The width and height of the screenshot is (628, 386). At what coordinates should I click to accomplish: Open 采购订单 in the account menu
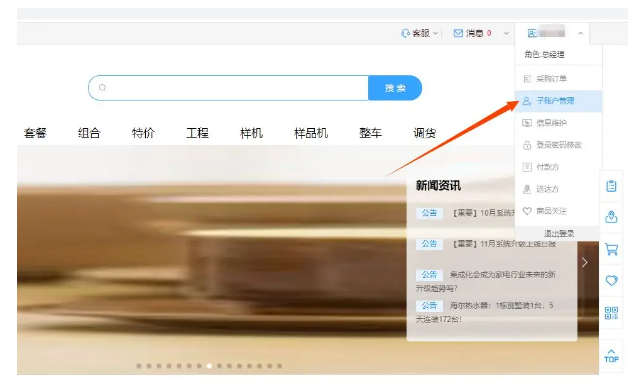(558, 78)
